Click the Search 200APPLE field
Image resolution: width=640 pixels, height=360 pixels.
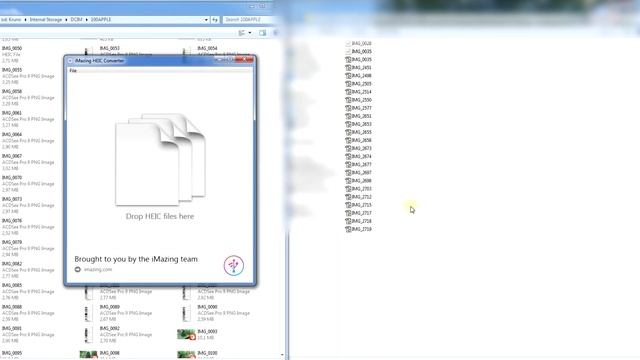click(x=247, y=20)
